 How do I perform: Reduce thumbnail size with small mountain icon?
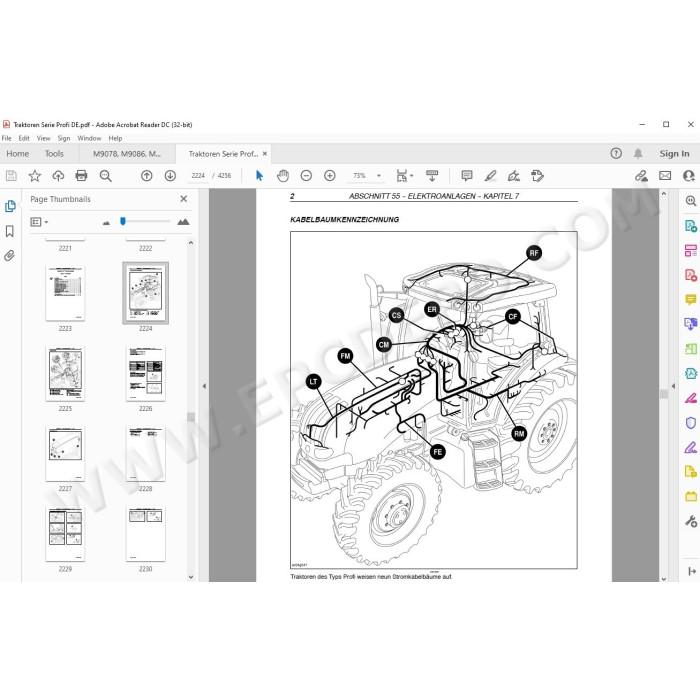point(106,222)
